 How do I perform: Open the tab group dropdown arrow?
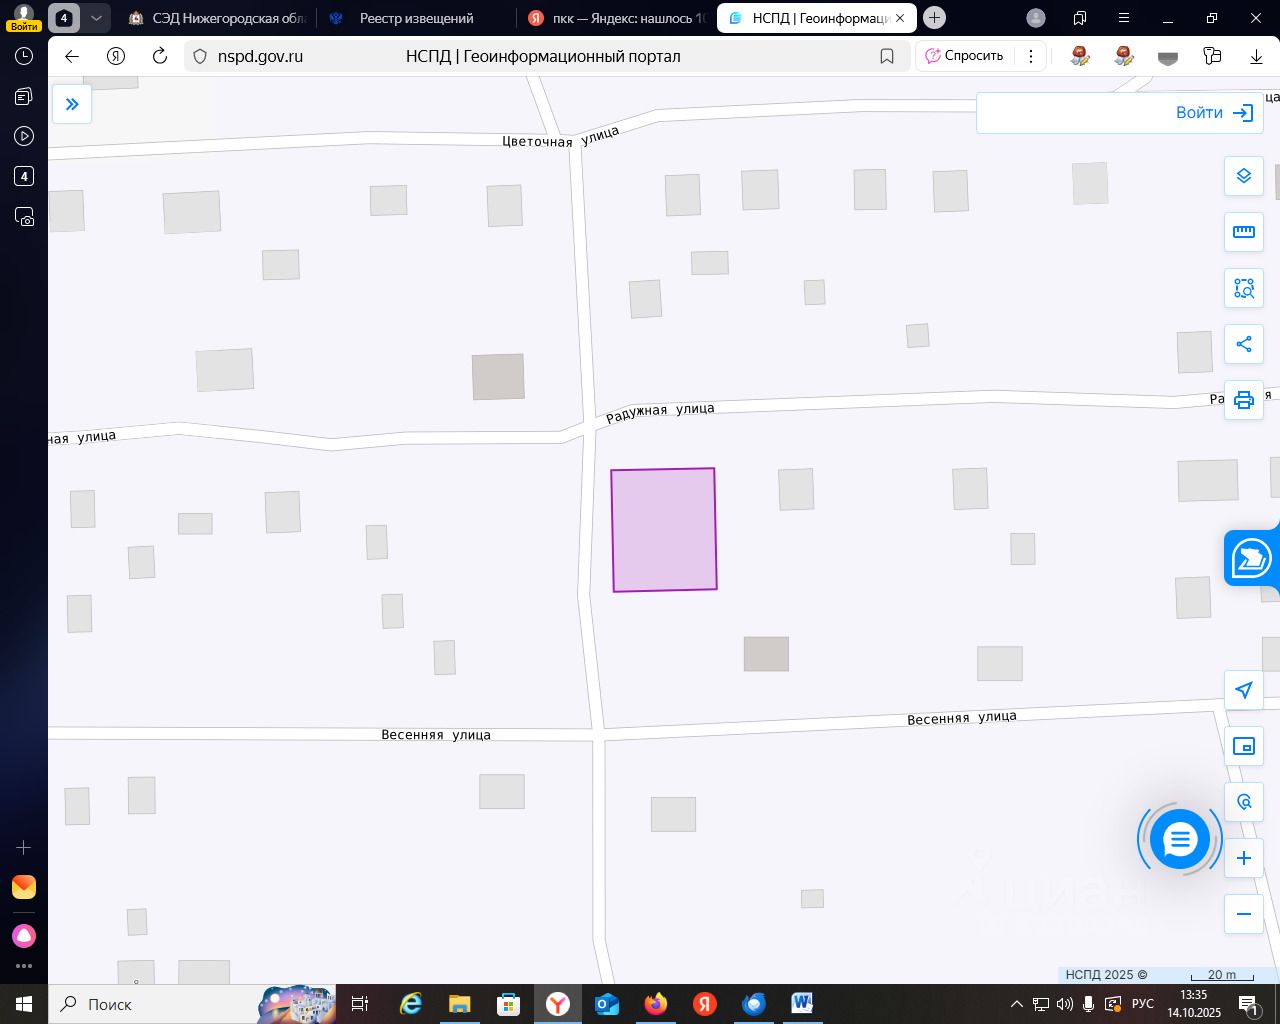pos(96,18)
